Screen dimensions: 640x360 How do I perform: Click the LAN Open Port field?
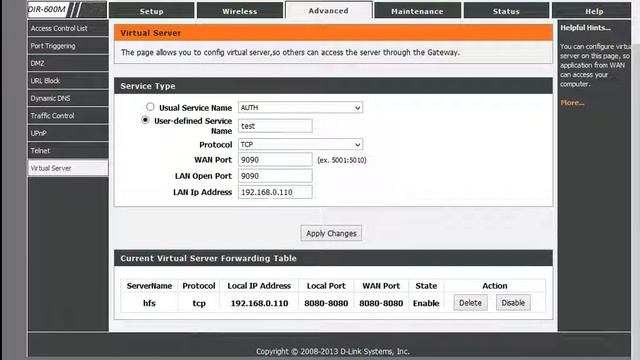tap(276, 176)
